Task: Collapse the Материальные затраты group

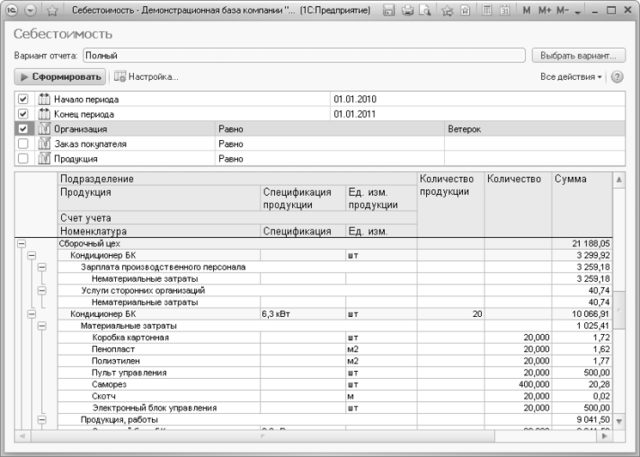Action: point(42,326)
